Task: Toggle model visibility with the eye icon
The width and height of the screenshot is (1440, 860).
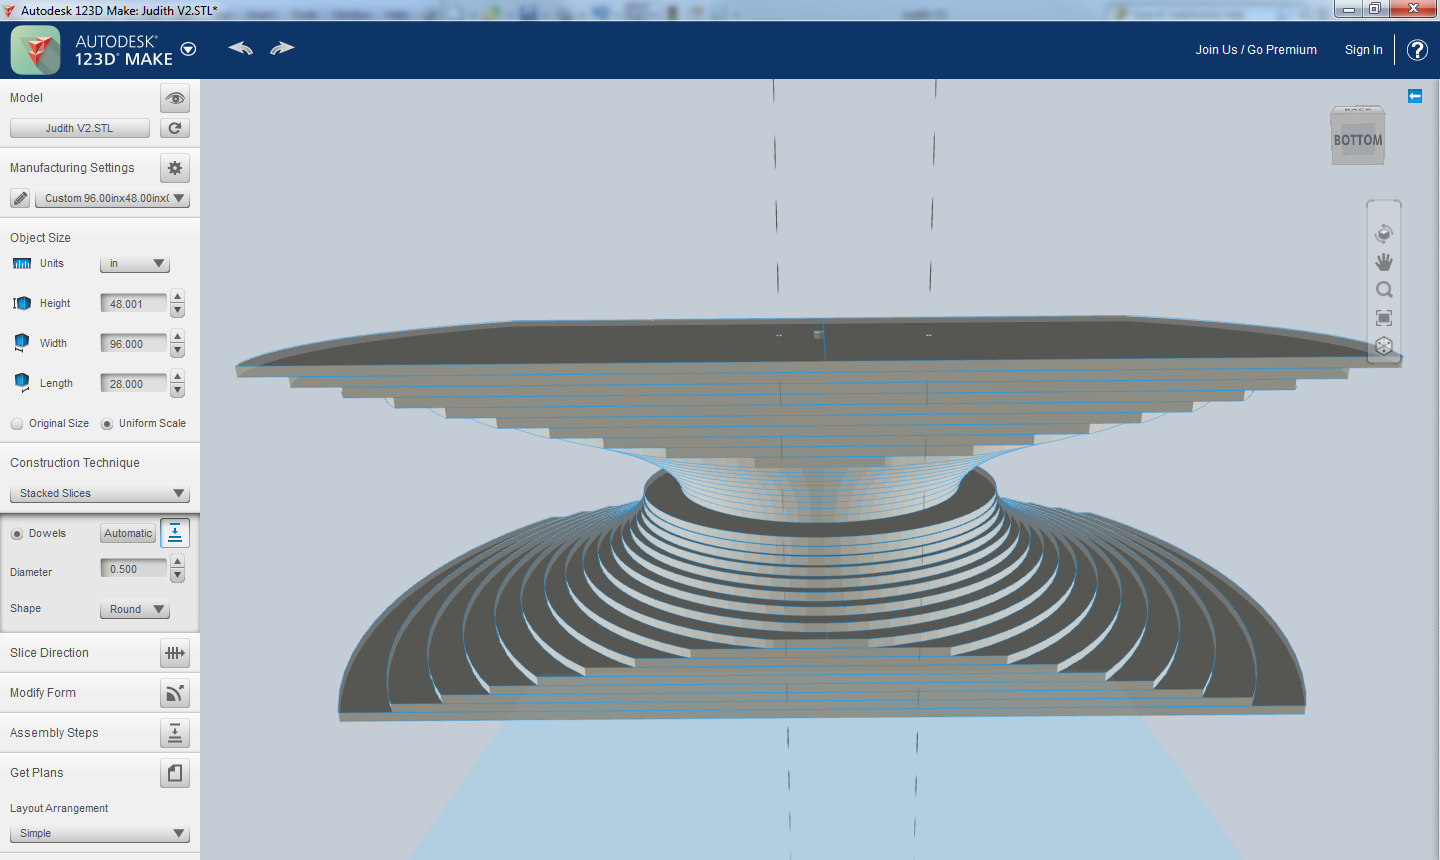Action: click(x=174, y=98)
